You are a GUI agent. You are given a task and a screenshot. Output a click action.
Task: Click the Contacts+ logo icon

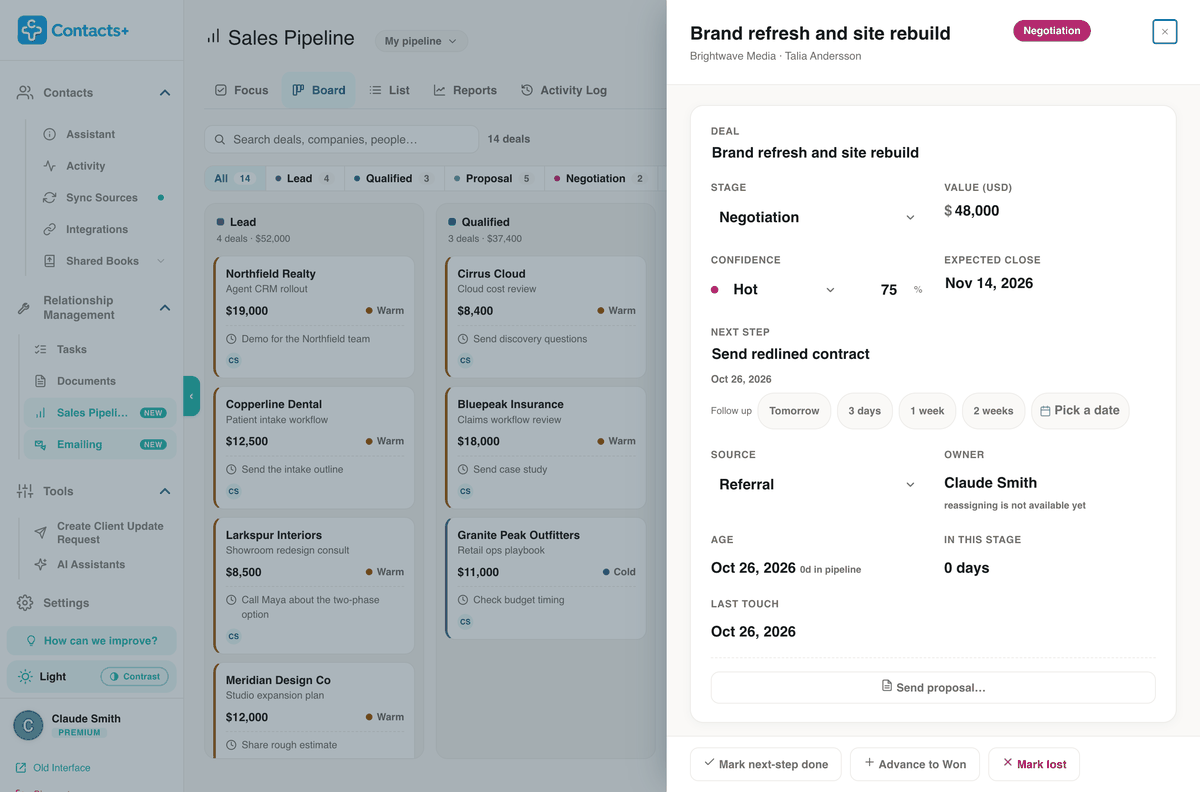(x=32, y=30)
